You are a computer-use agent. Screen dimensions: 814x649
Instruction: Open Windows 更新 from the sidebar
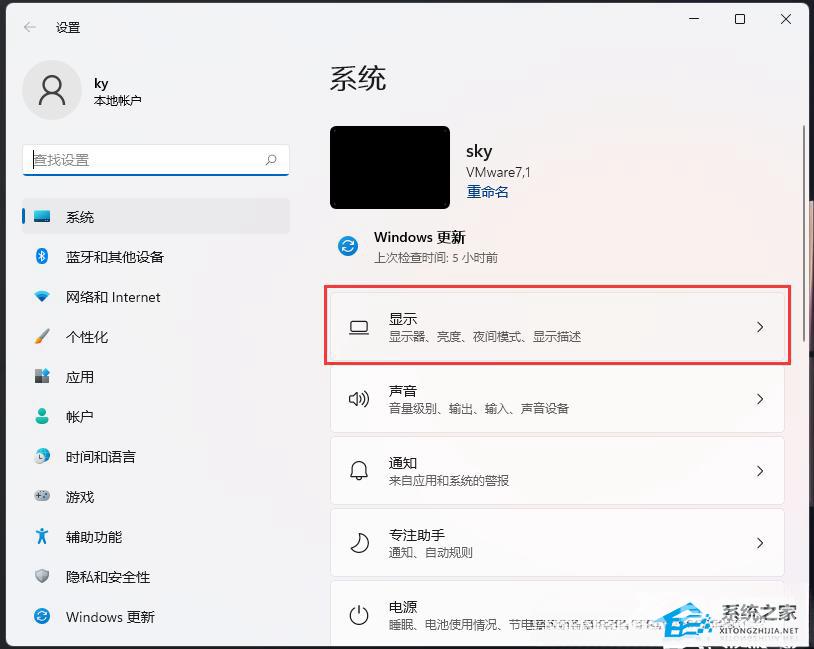109,617
